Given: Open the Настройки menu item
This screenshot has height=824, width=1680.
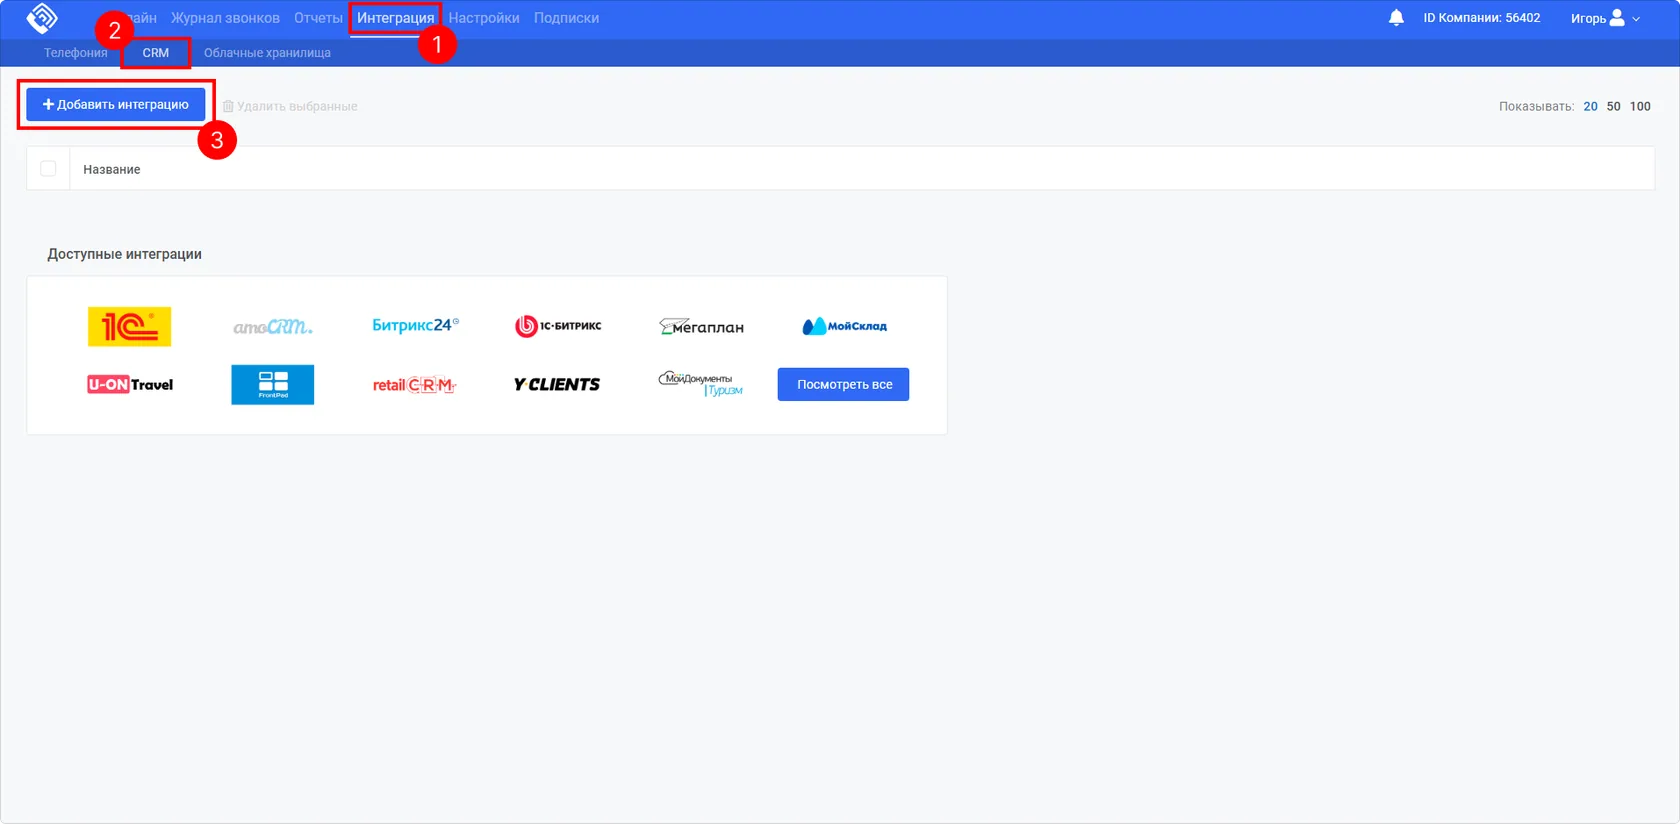Looking at the screenshot, I should 484,18.
